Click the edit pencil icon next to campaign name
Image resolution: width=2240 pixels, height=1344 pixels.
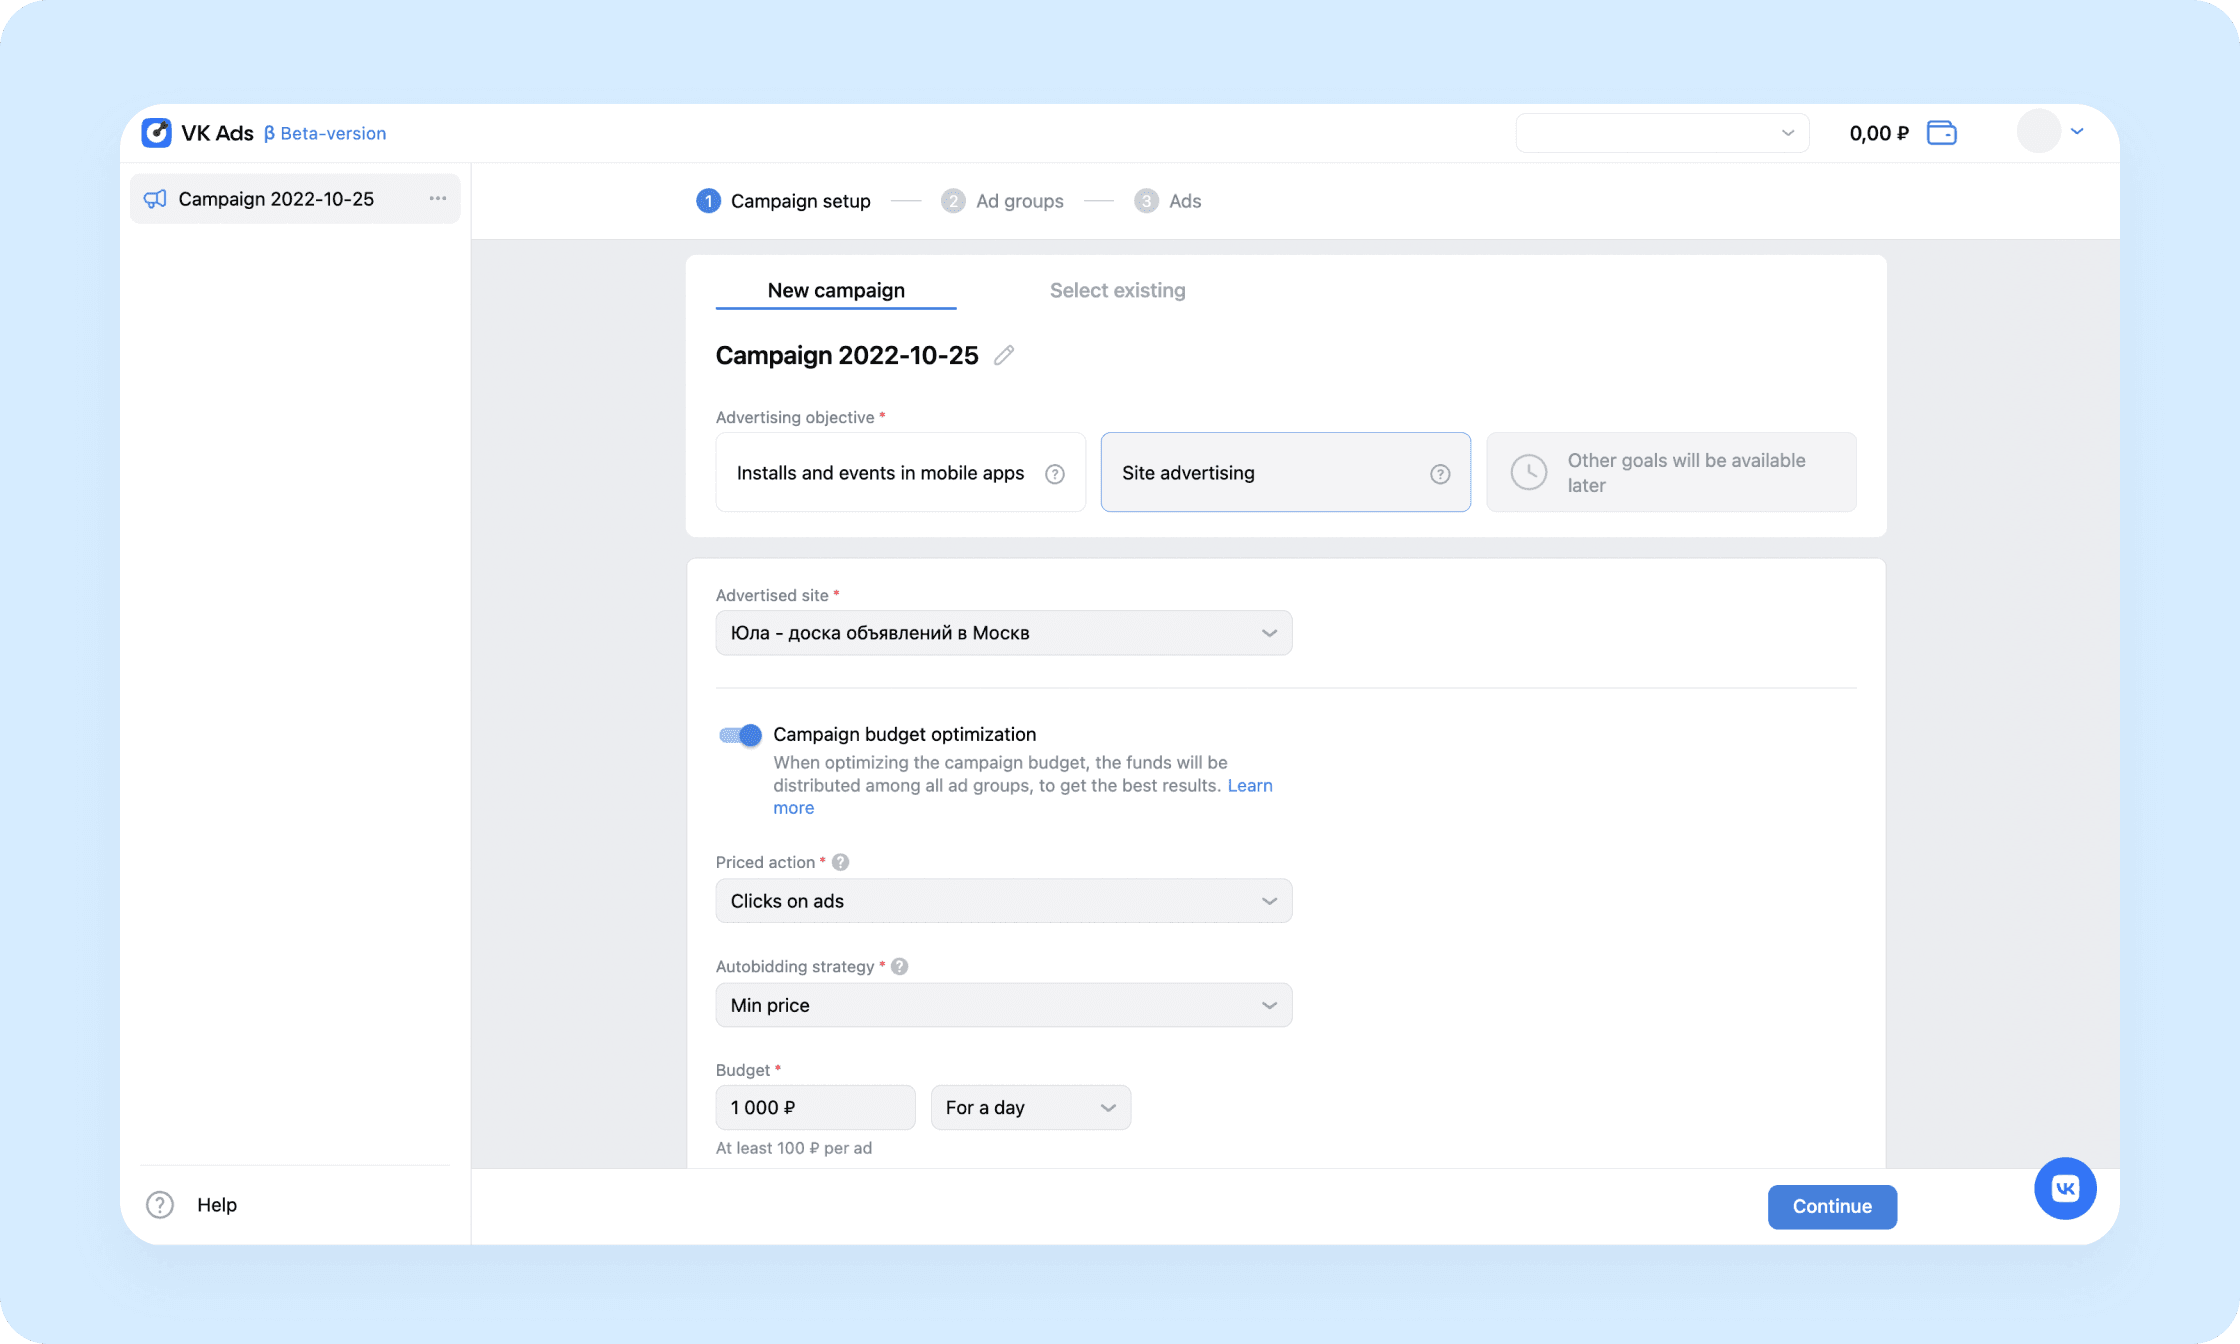[x=1003, y=355]
